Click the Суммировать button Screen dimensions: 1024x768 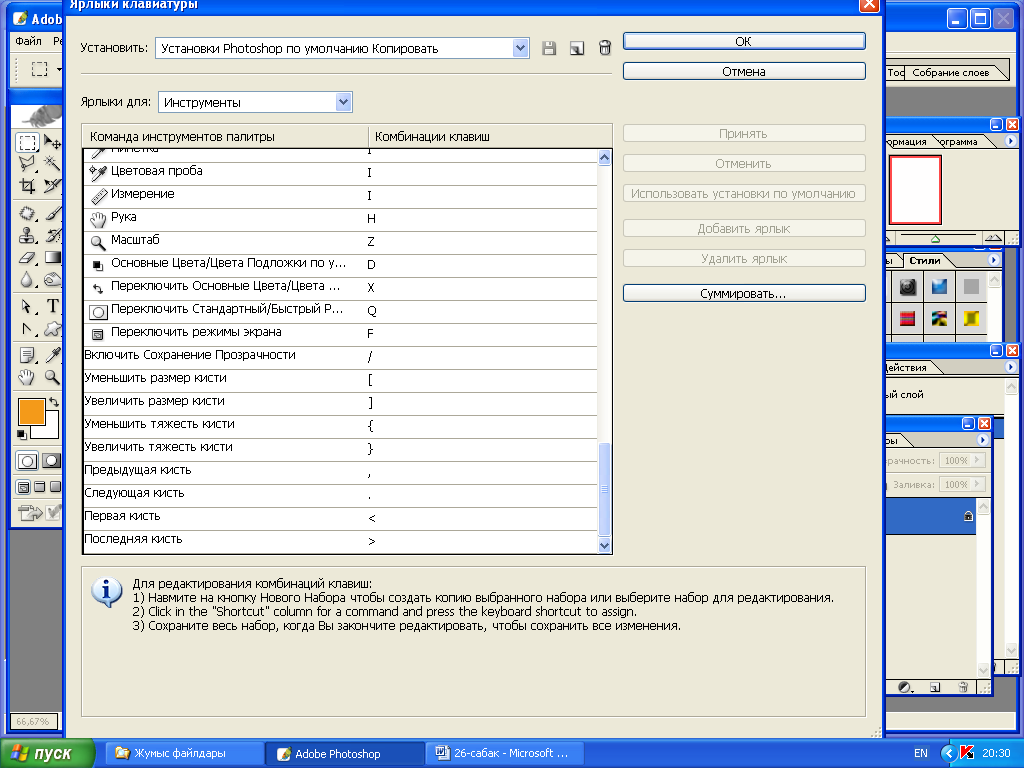click(x=744, y=293)
